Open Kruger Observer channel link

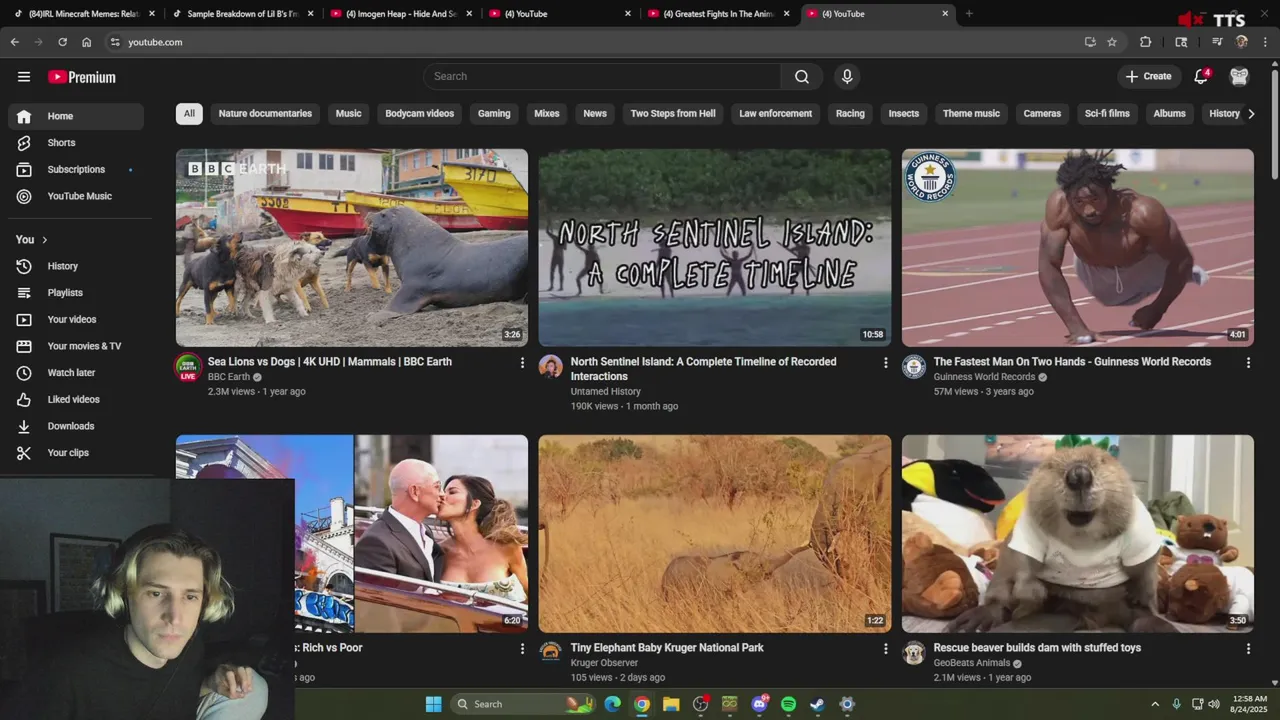point(604,663)
